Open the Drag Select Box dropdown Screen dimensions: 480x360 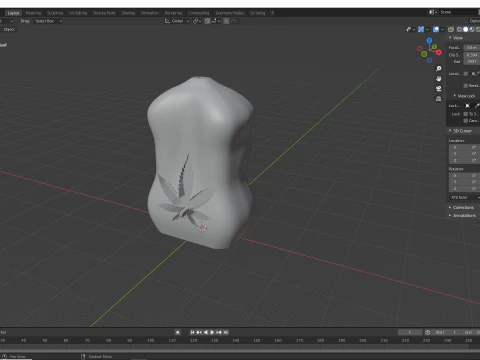[x=49, y=21]
